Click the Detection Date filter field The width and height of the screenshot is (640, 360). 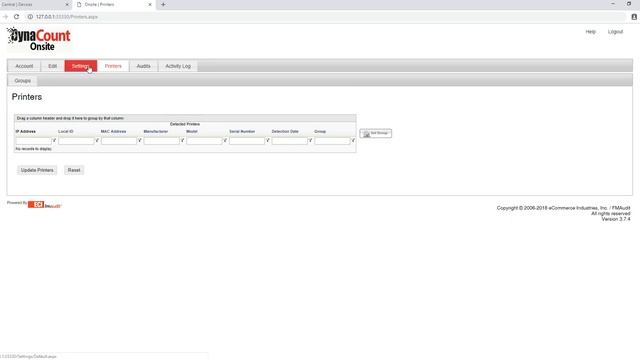click(x=289, y=141)
